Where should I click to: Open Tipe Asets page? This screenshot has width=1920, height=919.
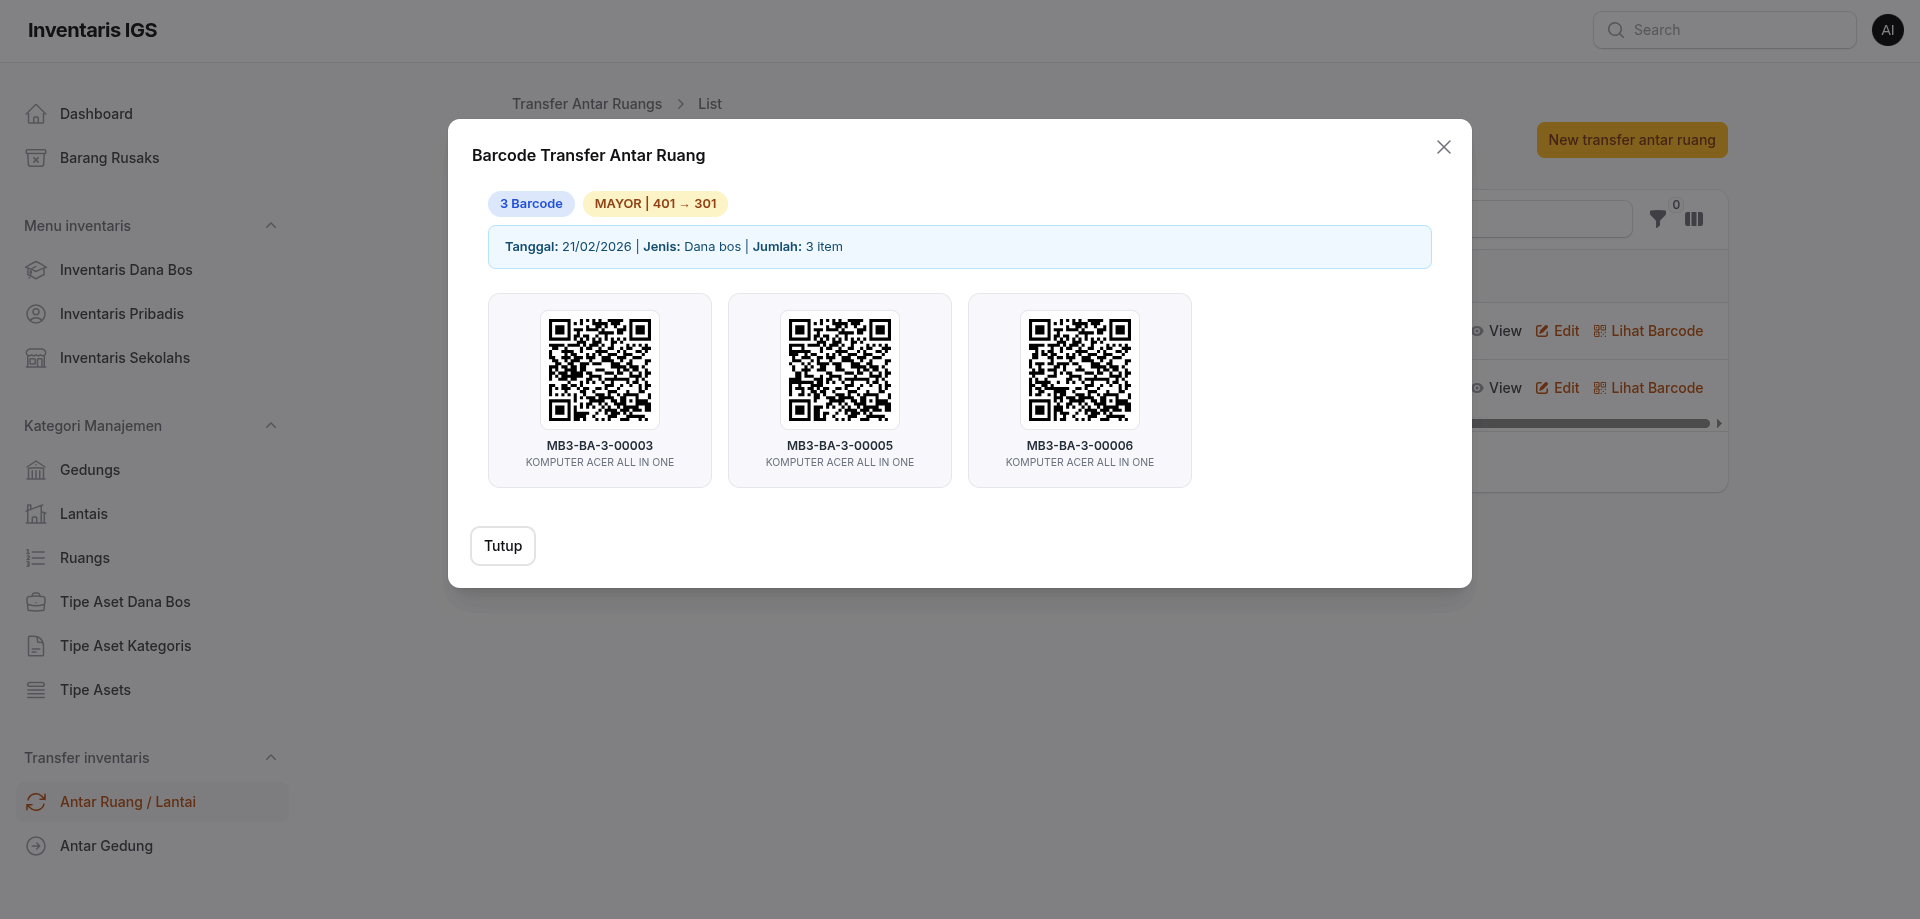152,690
